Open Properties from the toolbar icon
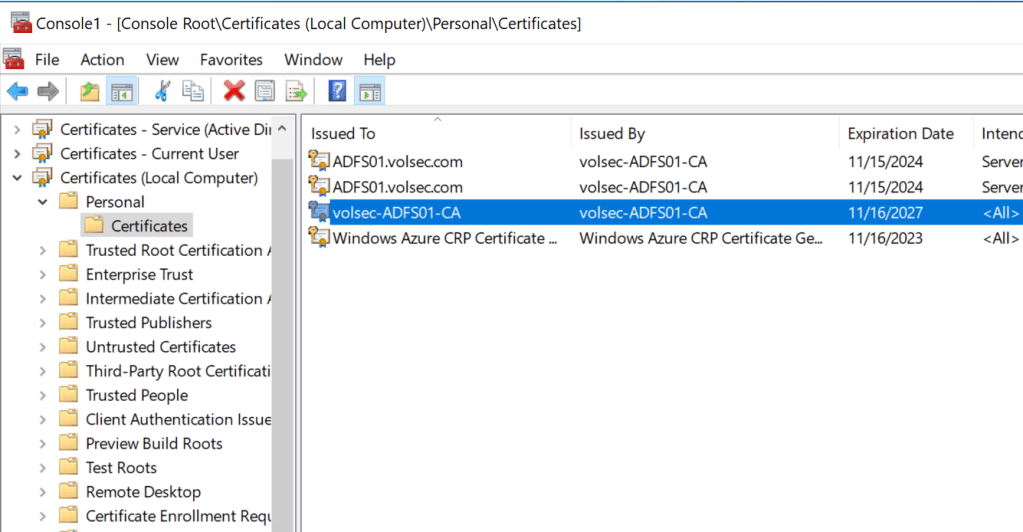Image resolution: width=1023 pixels, height=532 pixels. point(265,92)
